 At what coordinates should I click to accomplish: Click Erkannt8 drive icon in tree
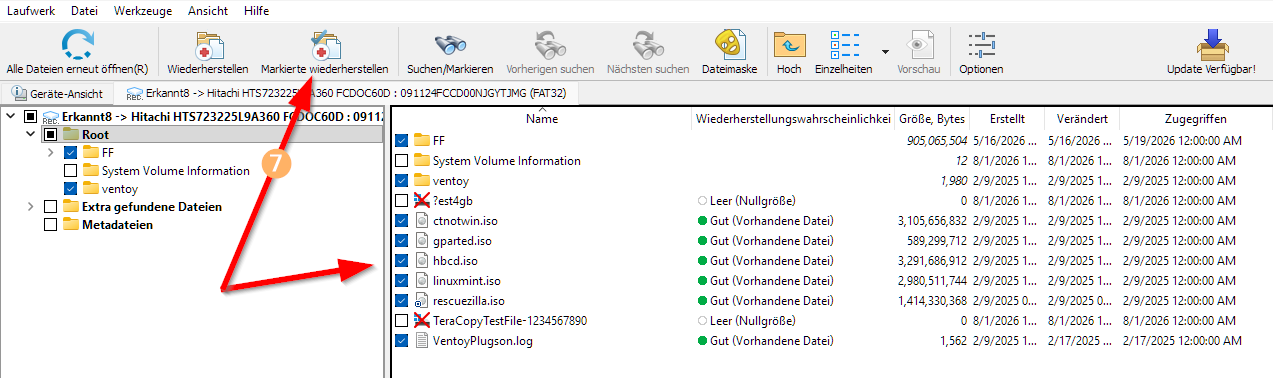click(x=50, y=117)
